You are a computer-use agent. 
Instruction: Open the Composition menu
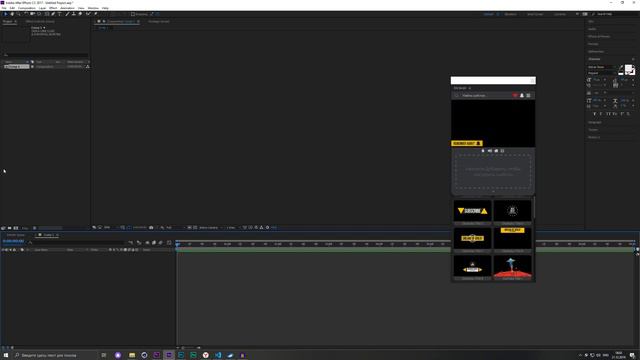click(x=27, y=8)
